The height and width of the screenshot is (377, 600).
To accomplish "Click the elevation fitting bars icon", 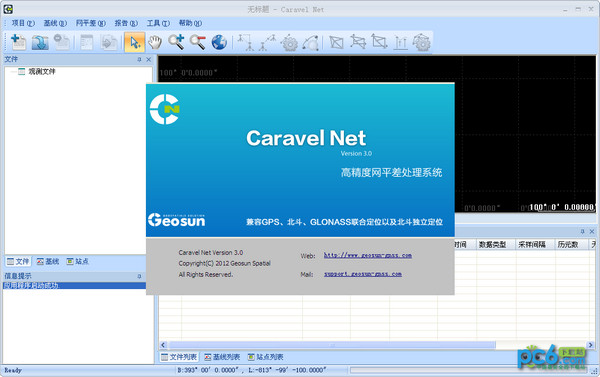I will (x=401, y=42).
